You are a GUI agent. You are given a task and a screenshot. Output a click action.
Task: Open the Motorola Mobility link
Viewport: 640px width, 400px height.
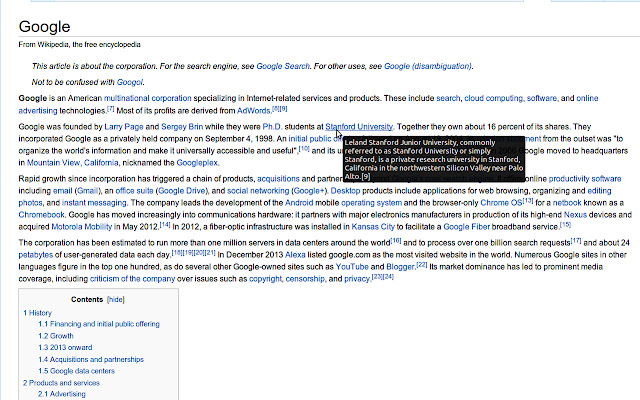[82, 227]
